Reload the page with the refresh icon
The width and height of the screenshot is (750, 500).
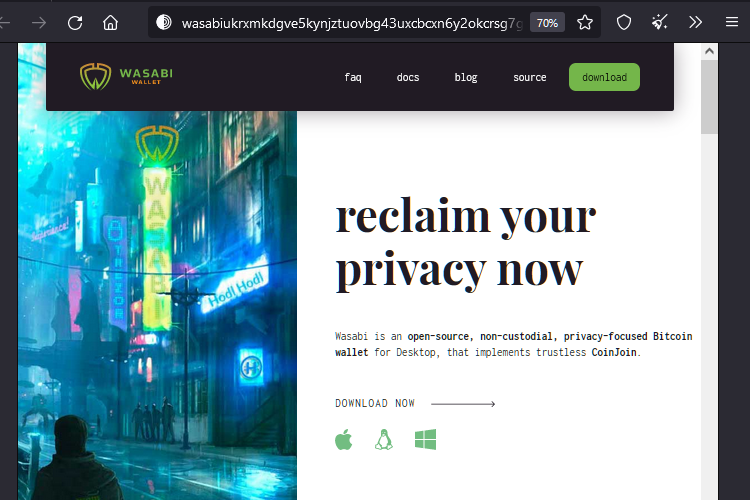click(75, 22)
